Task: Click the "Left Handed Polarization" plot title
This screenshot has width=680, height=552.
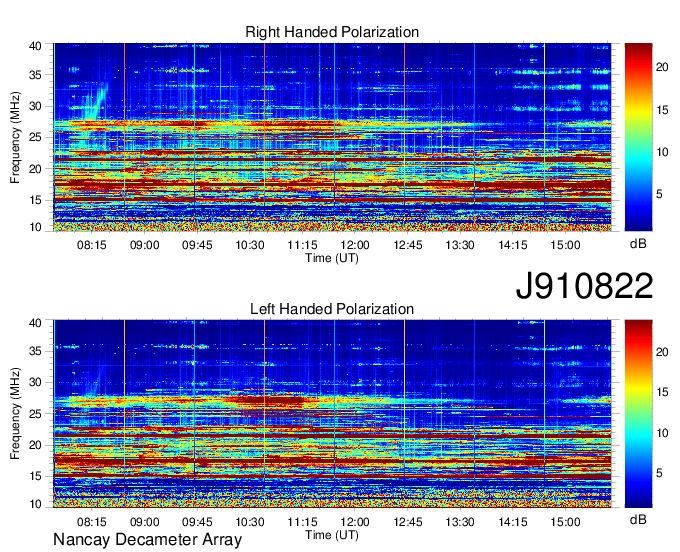Action: tap(332, 309)
